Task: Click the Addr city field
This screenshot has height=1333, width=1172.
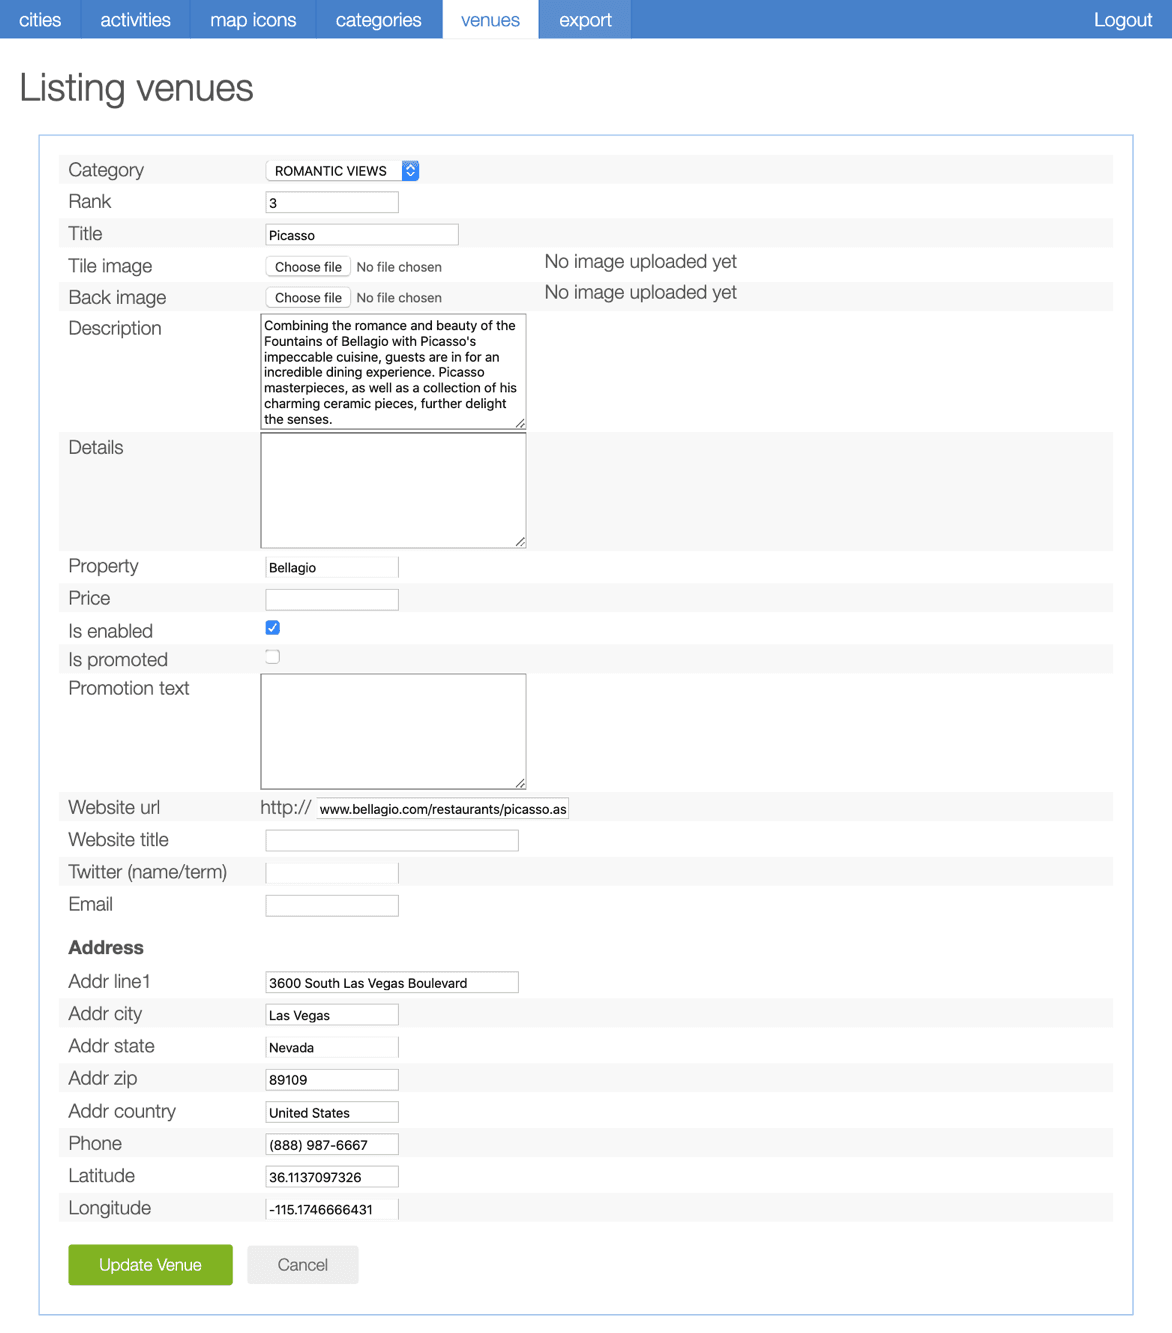Action: click(332, 1015)
